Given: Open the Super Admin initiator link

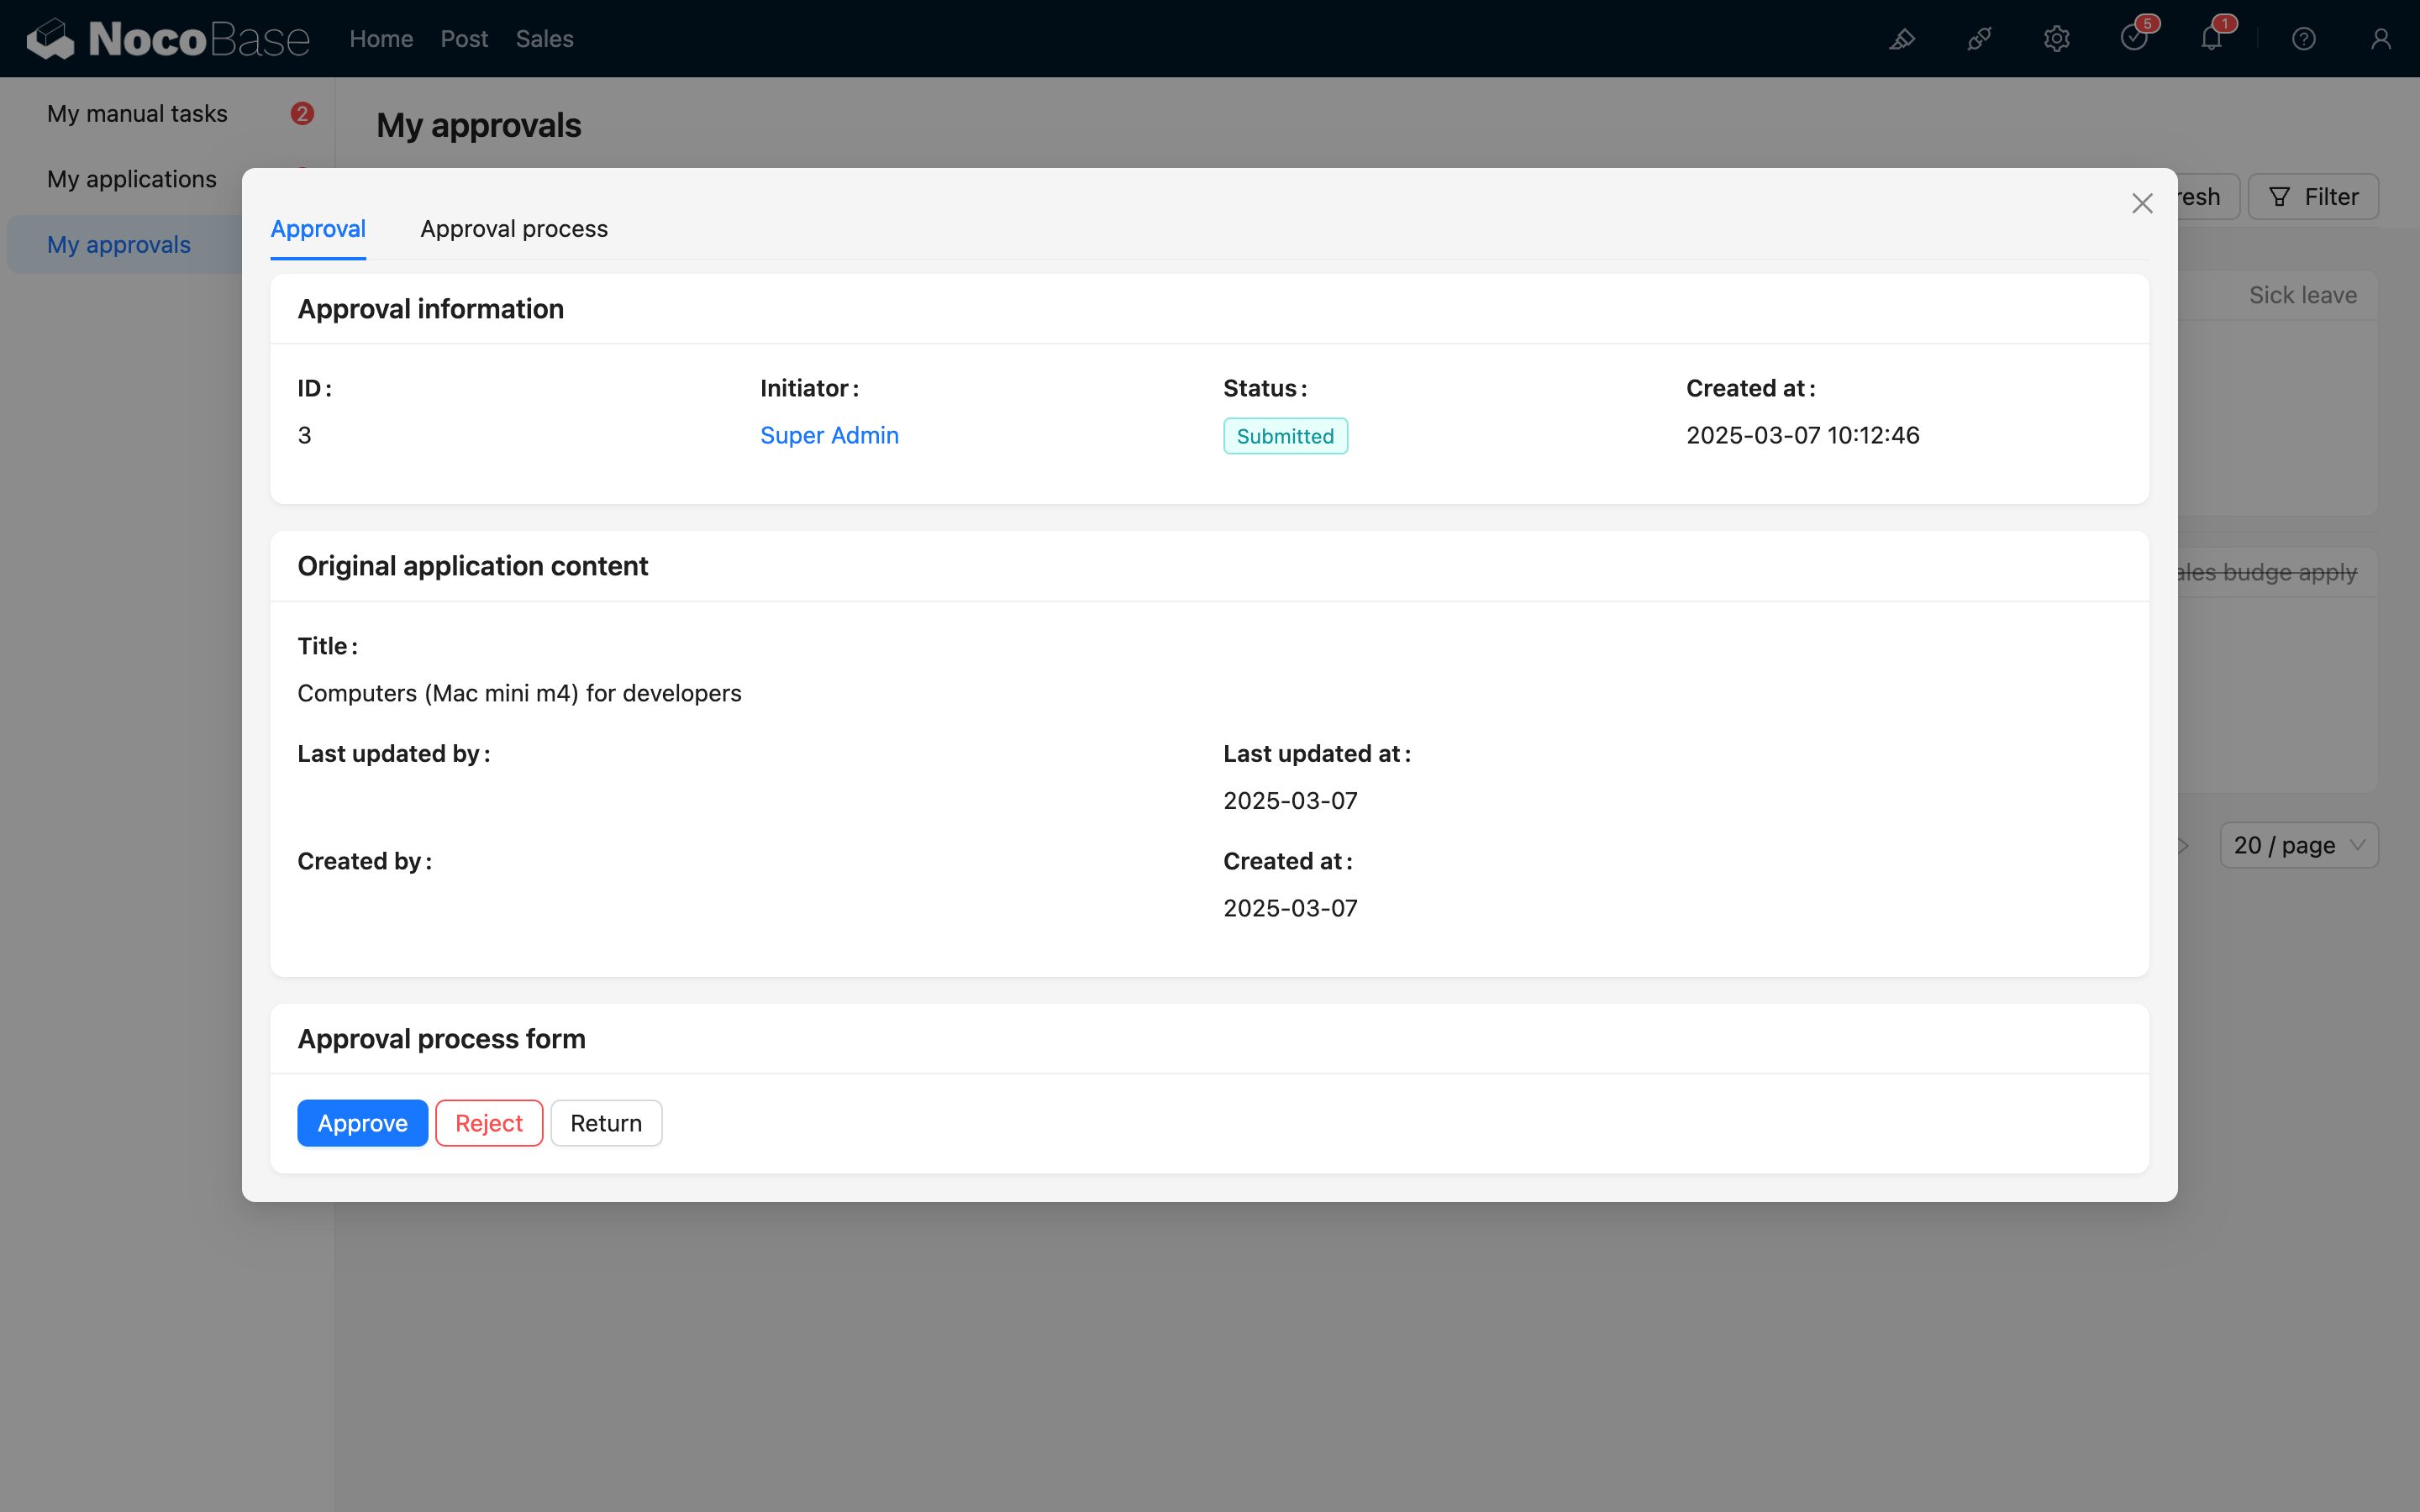Looking at the screenshot, I should (828, 435).
